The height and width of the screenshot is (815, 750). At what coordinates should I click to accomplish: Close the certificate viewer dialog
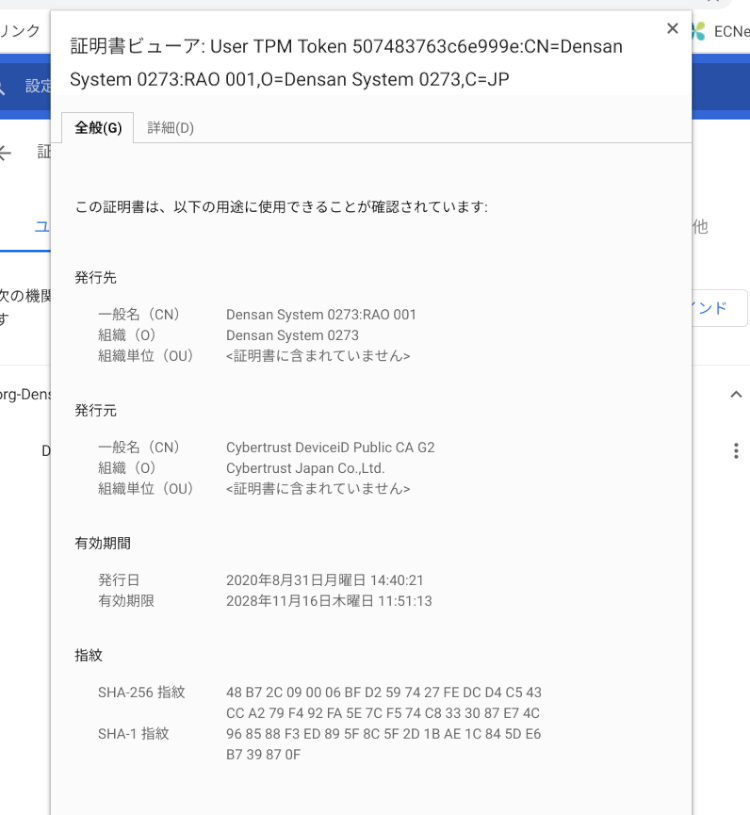click(x=672, y=29)
